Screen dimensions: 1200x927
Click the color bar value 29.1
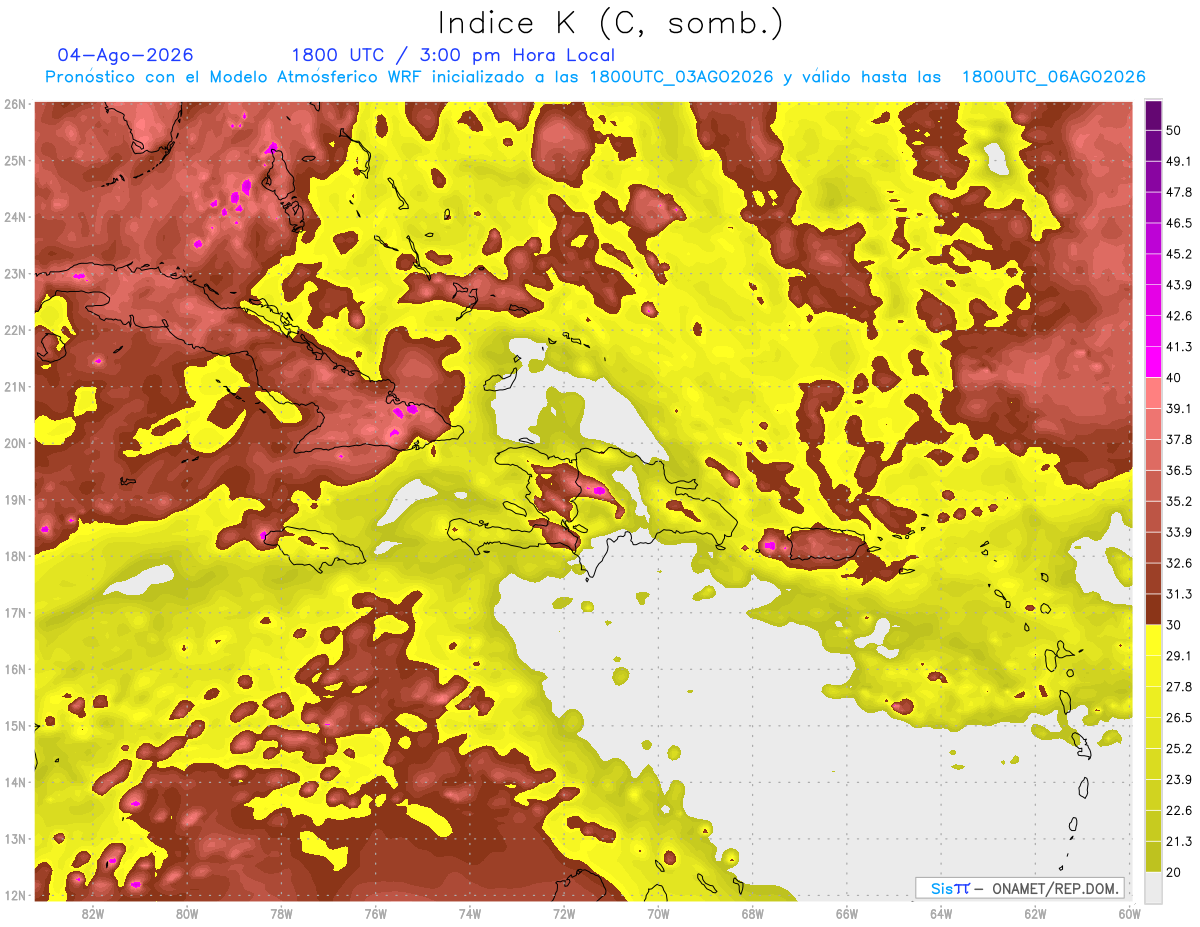coord(1179,656)
